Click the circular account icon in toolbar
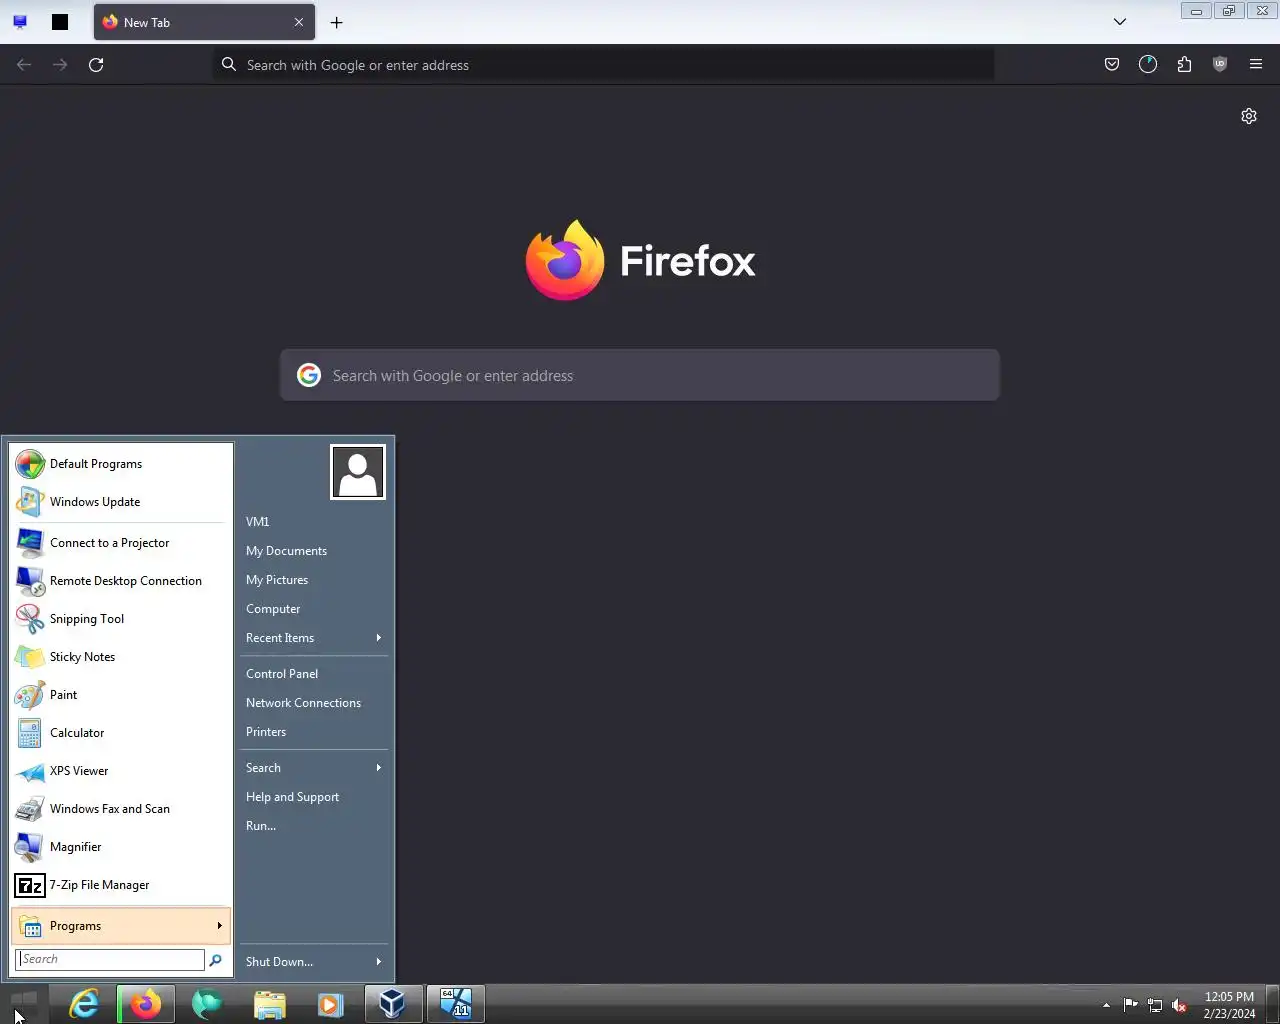Image resolution: width=1280 pixels, height=1024 pixels. point(1148,65)
